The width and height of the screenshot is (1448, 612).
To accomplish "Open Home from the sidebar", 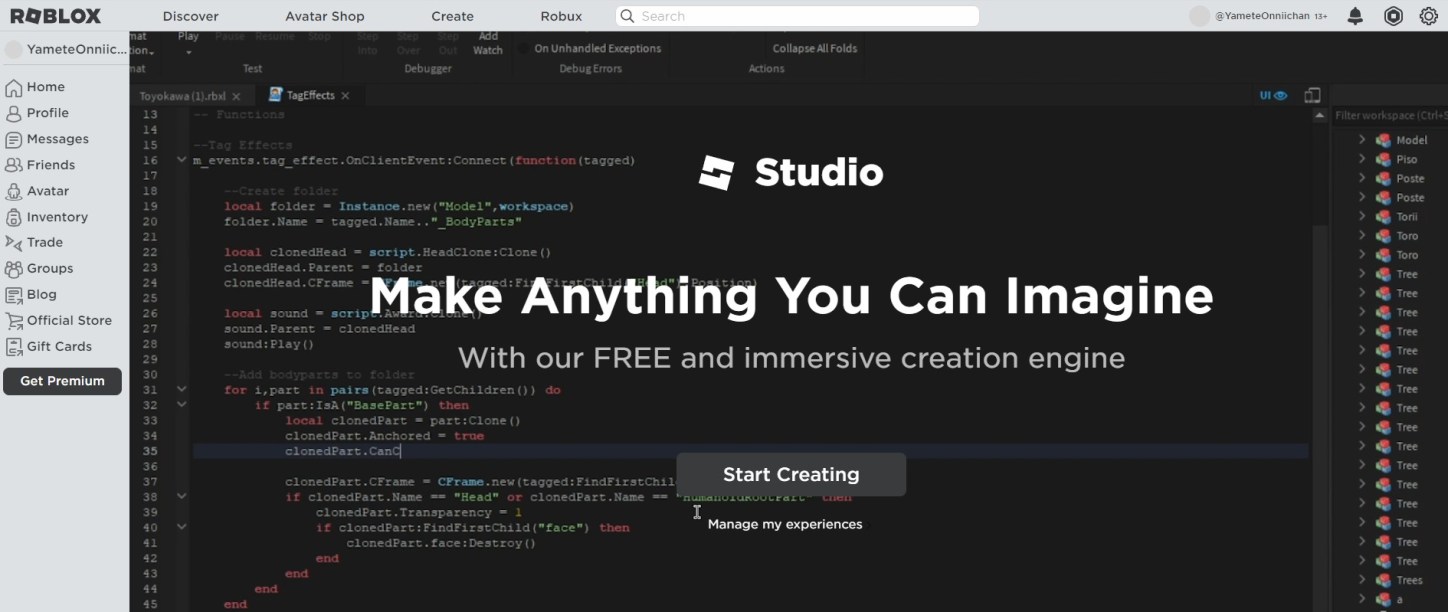I will pyautogui.click(x=45, y=87).
